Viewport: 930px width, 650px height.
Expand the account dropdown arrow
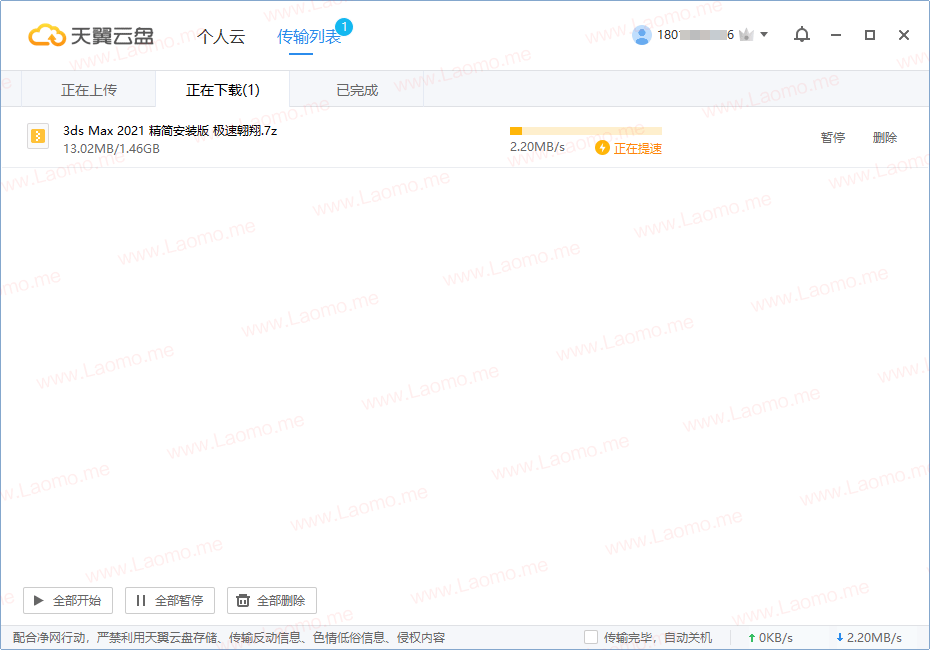point(764,34)
